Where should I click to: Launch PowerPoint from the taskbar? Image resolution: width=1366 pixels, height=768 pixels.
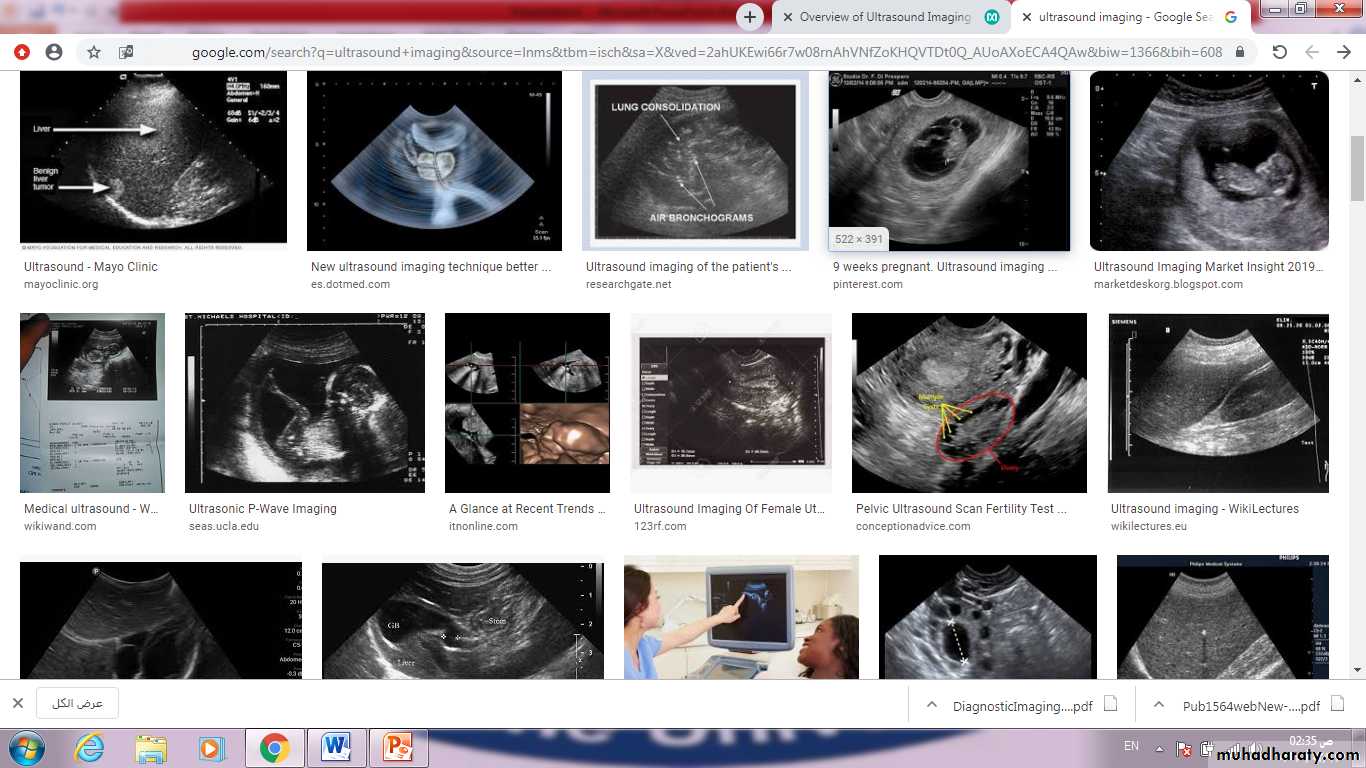398,747
